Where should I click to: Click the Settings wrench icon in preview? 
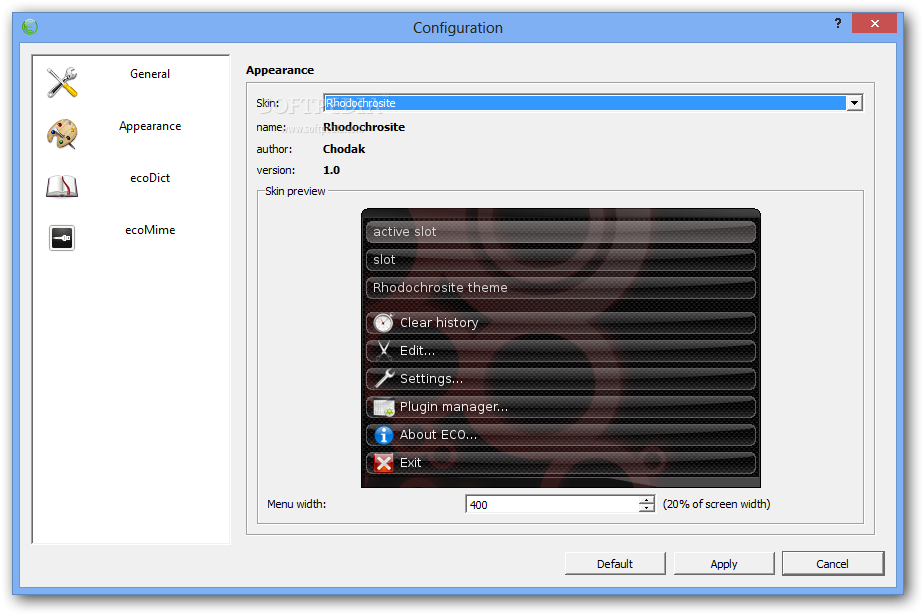tap(384, 378)
